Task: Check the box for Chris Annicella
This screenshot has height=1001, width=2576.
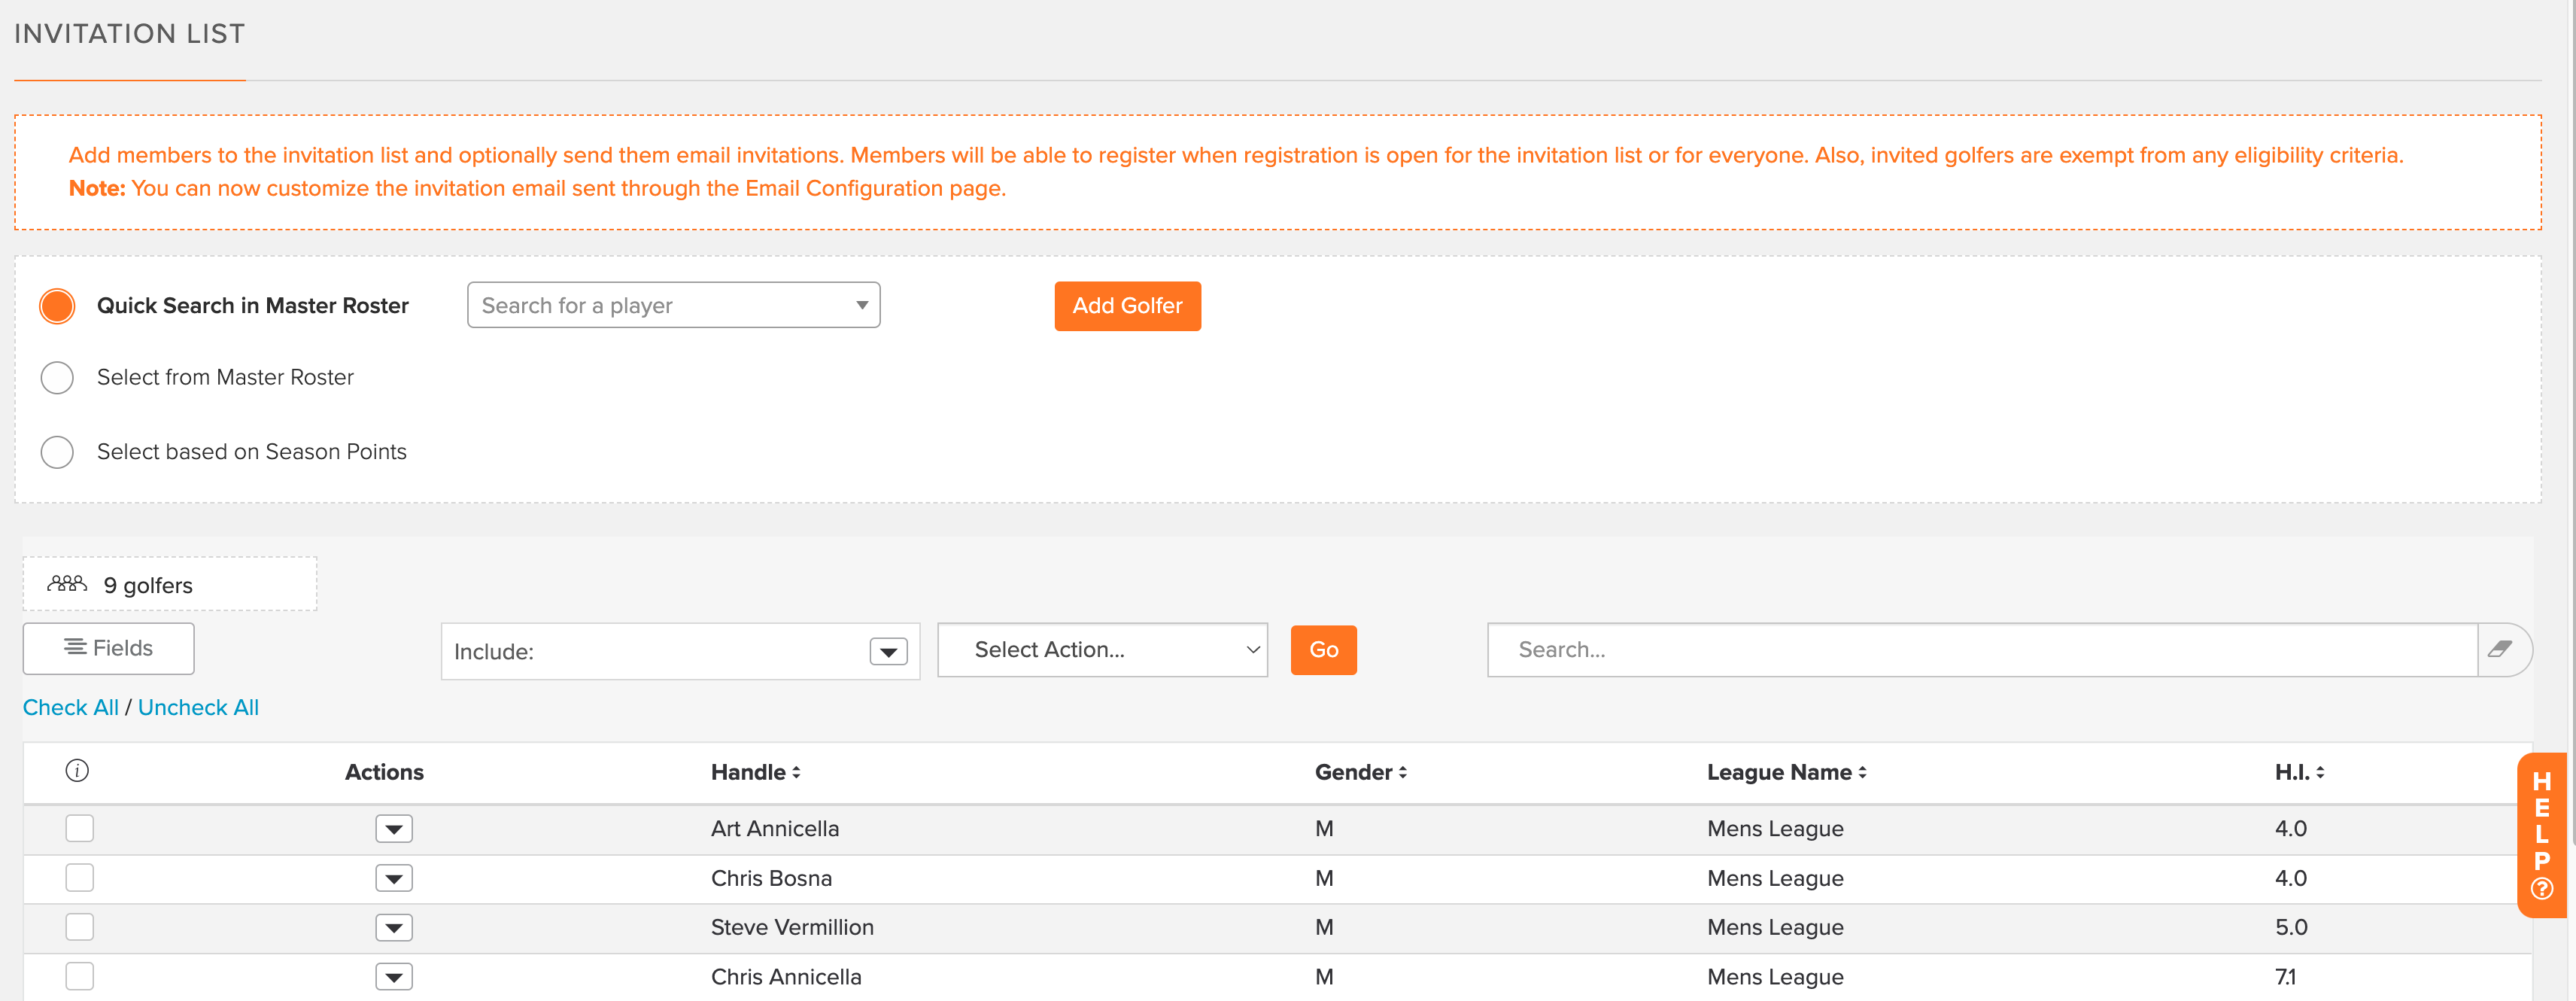Action: [x=79, y=976]
